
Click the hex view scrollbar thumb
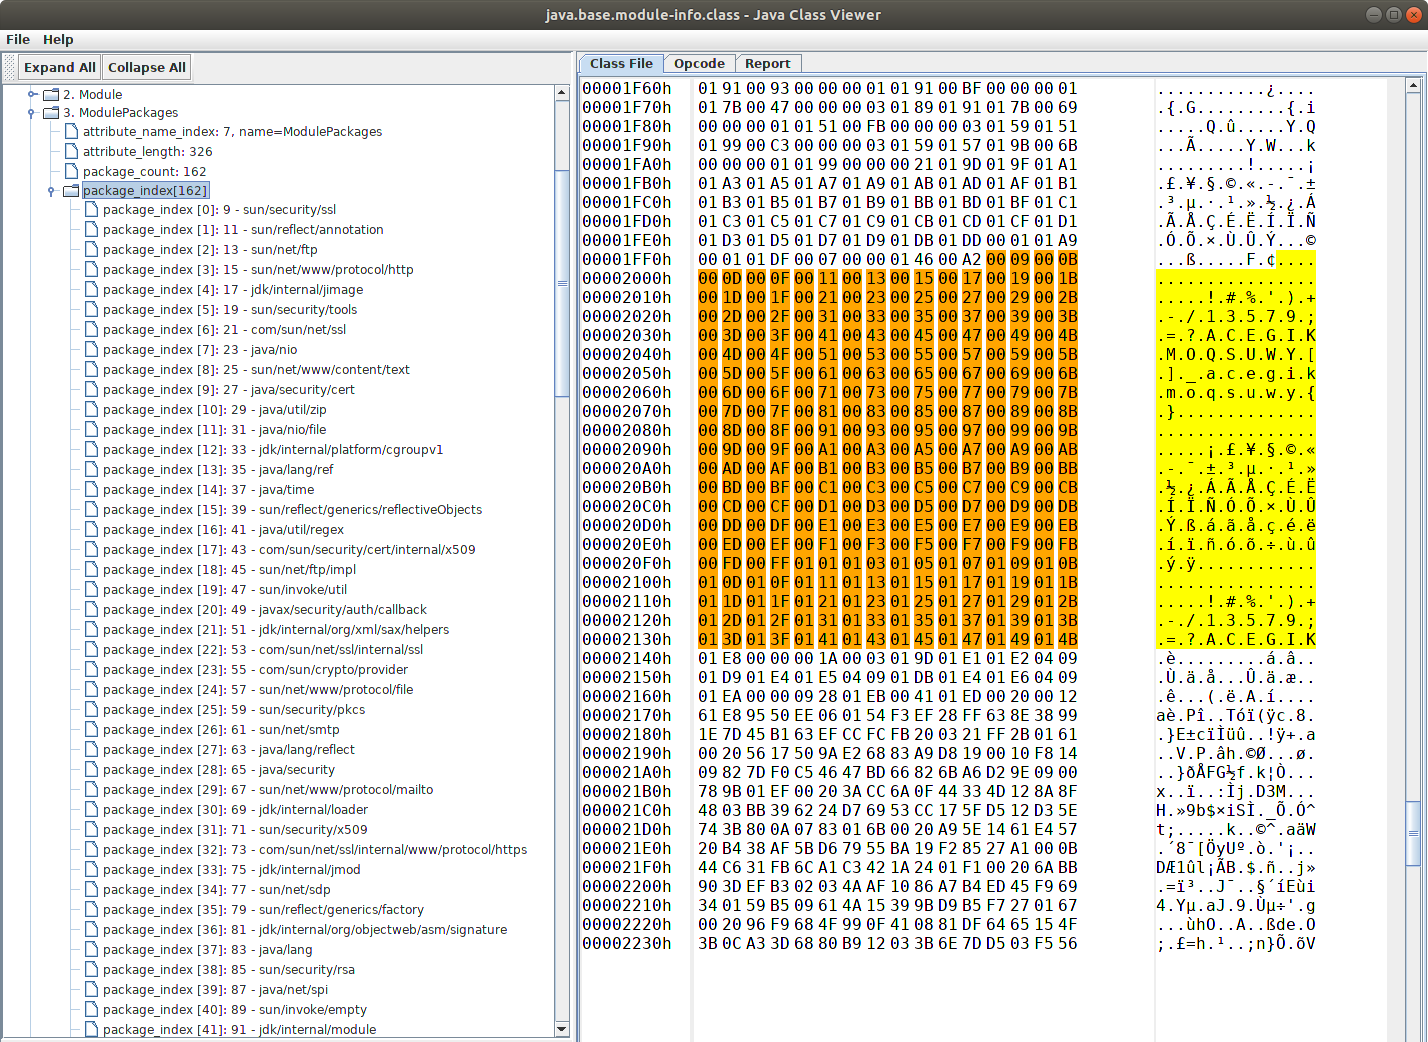tap(1413, 833)
